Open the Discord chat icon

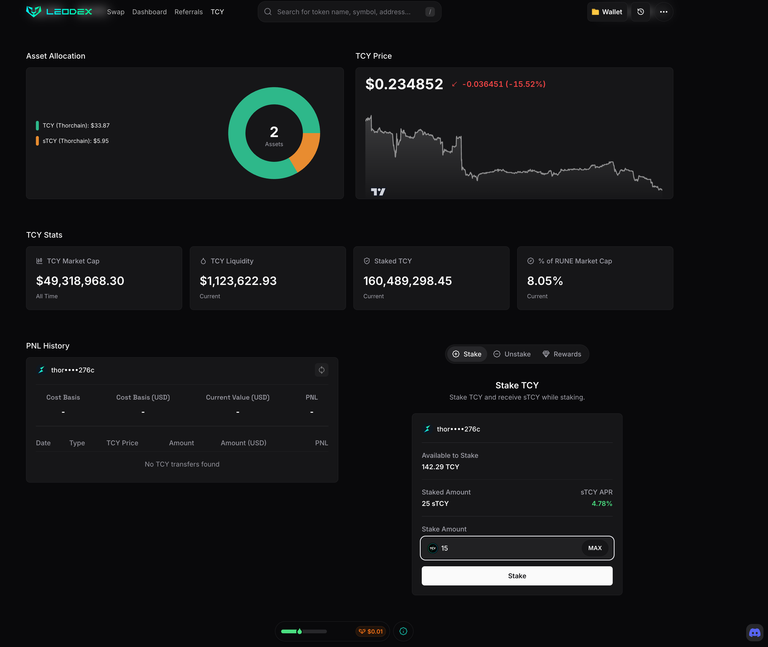[x=755, y=633]
